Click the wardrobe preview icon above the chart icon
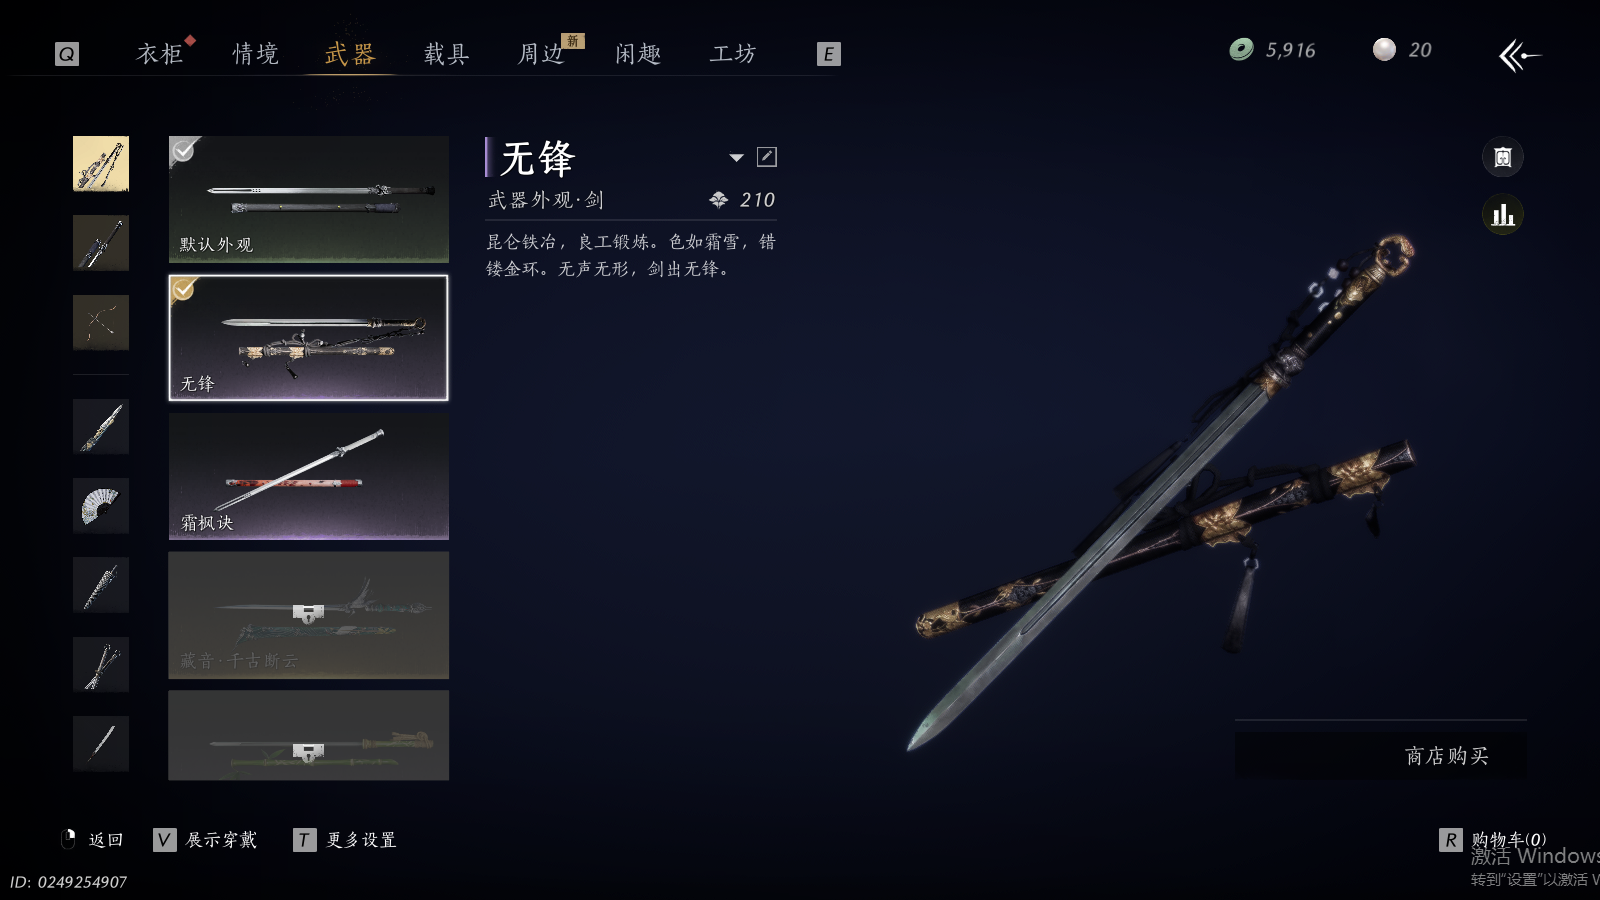Image resolution: width=1600 pixels, height=900 pixels. [x=1503, y=157]
